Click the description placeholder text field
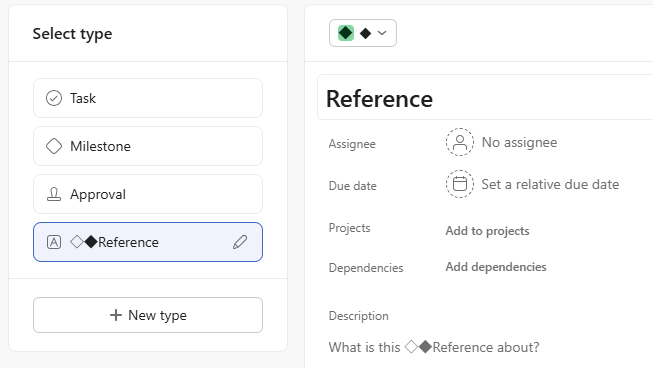 click(x=434, y=347)
